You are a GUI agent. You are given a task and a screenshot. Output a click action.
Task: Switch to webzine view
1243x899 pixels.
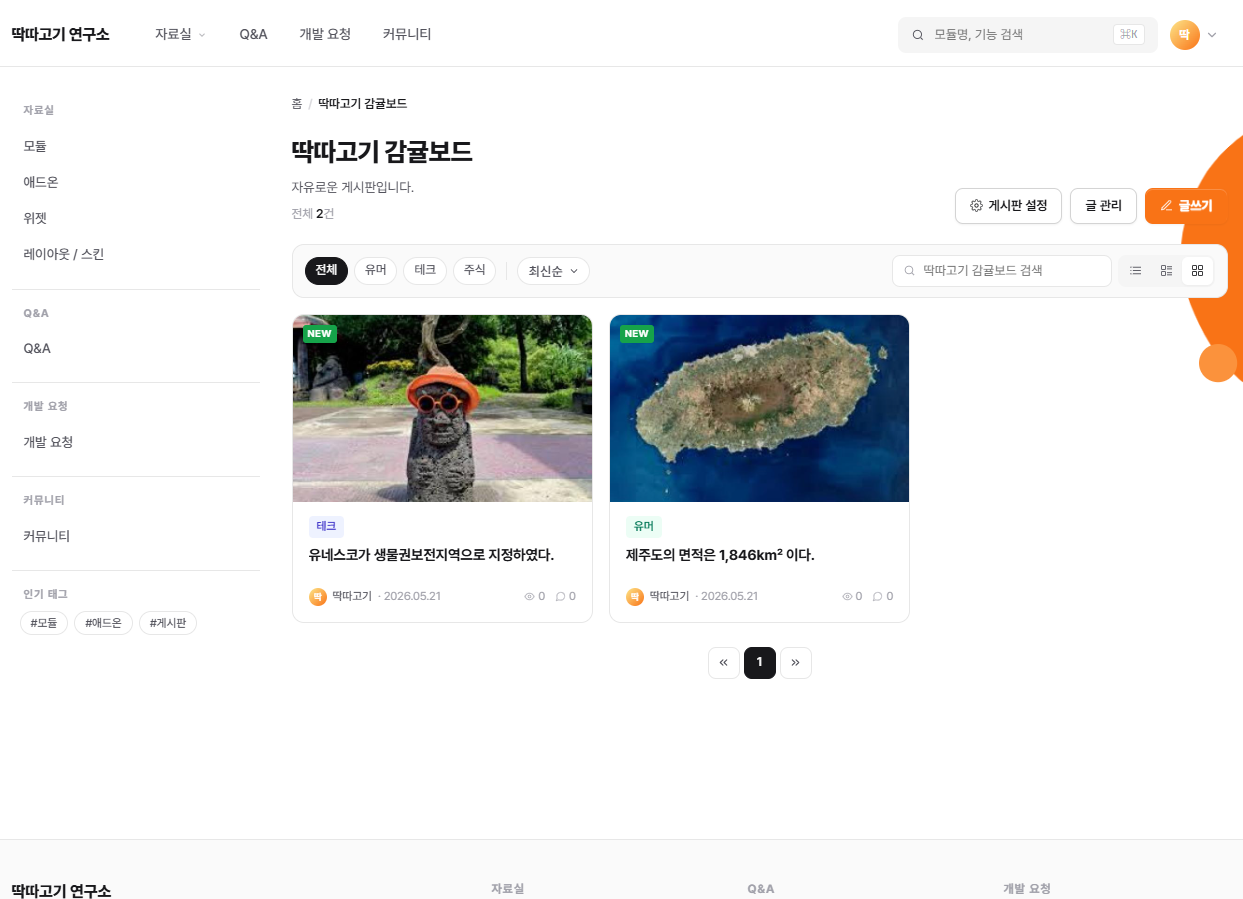coord(1166,271)
